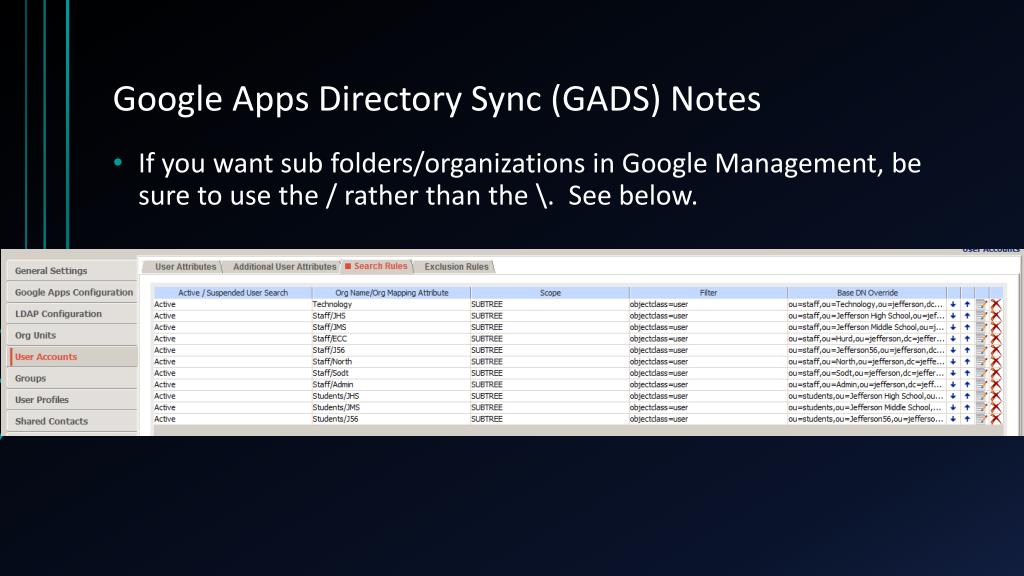Click the Active / Suspended User Search header
The height and width of the screenshot is (576, 1024).
[232, 293]
